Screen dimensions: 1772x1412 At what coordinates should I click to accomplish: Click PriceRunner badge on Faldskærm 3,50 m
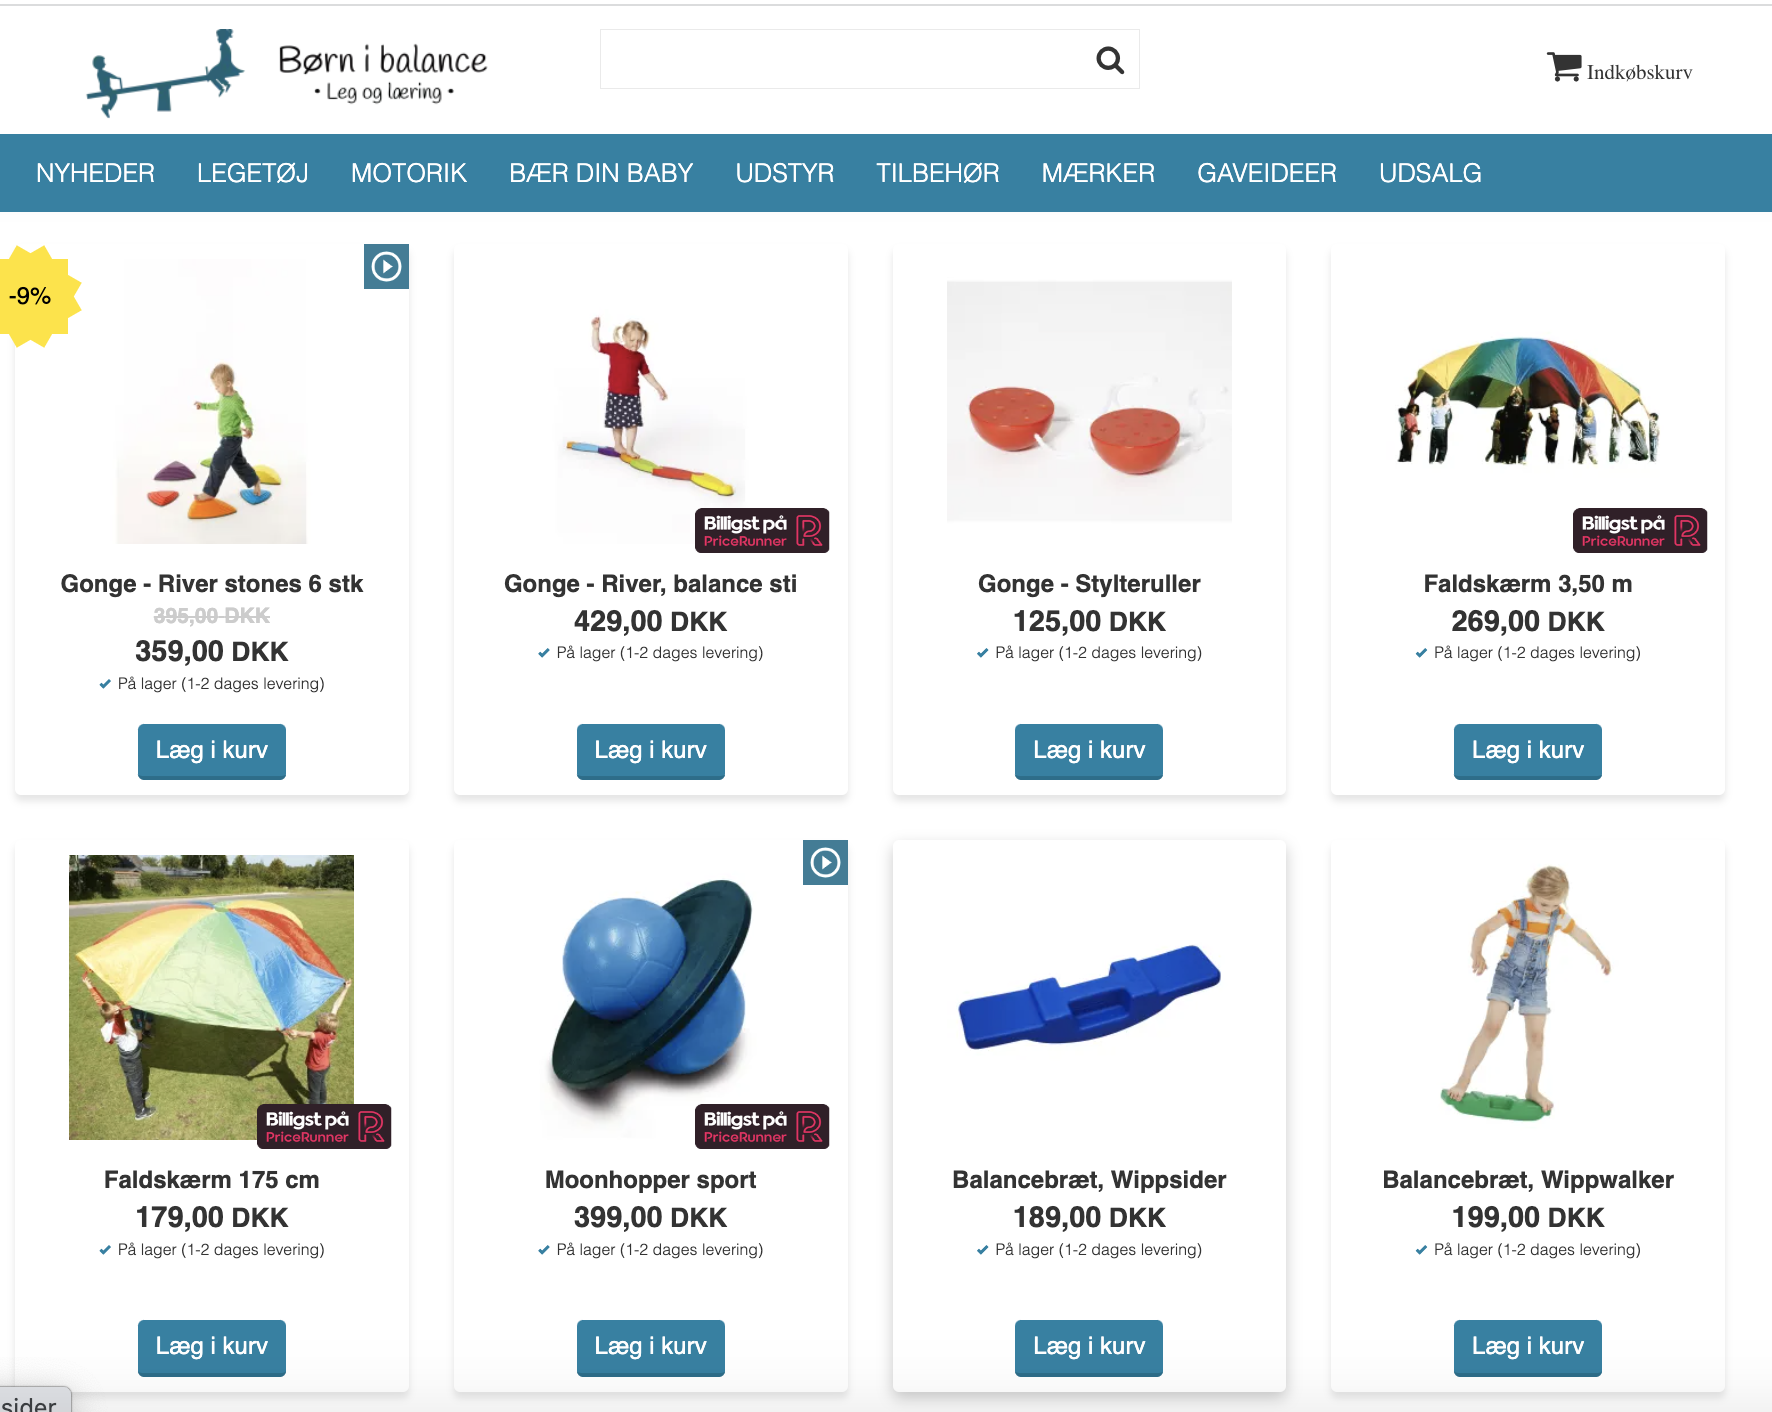(1640, 530)
